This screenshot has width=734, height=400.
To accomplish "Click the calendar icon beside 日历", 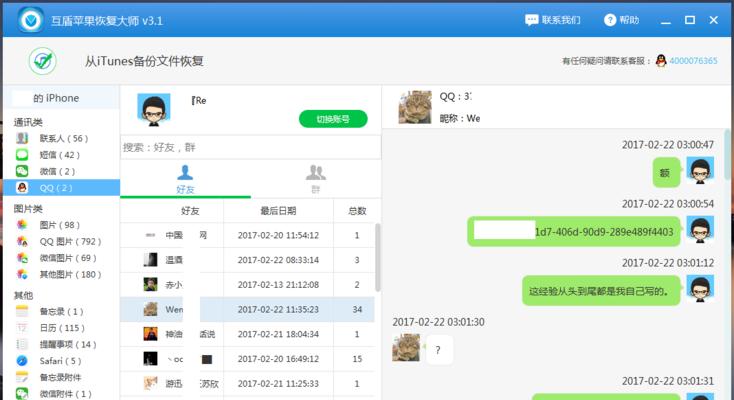I will [22, 328].
